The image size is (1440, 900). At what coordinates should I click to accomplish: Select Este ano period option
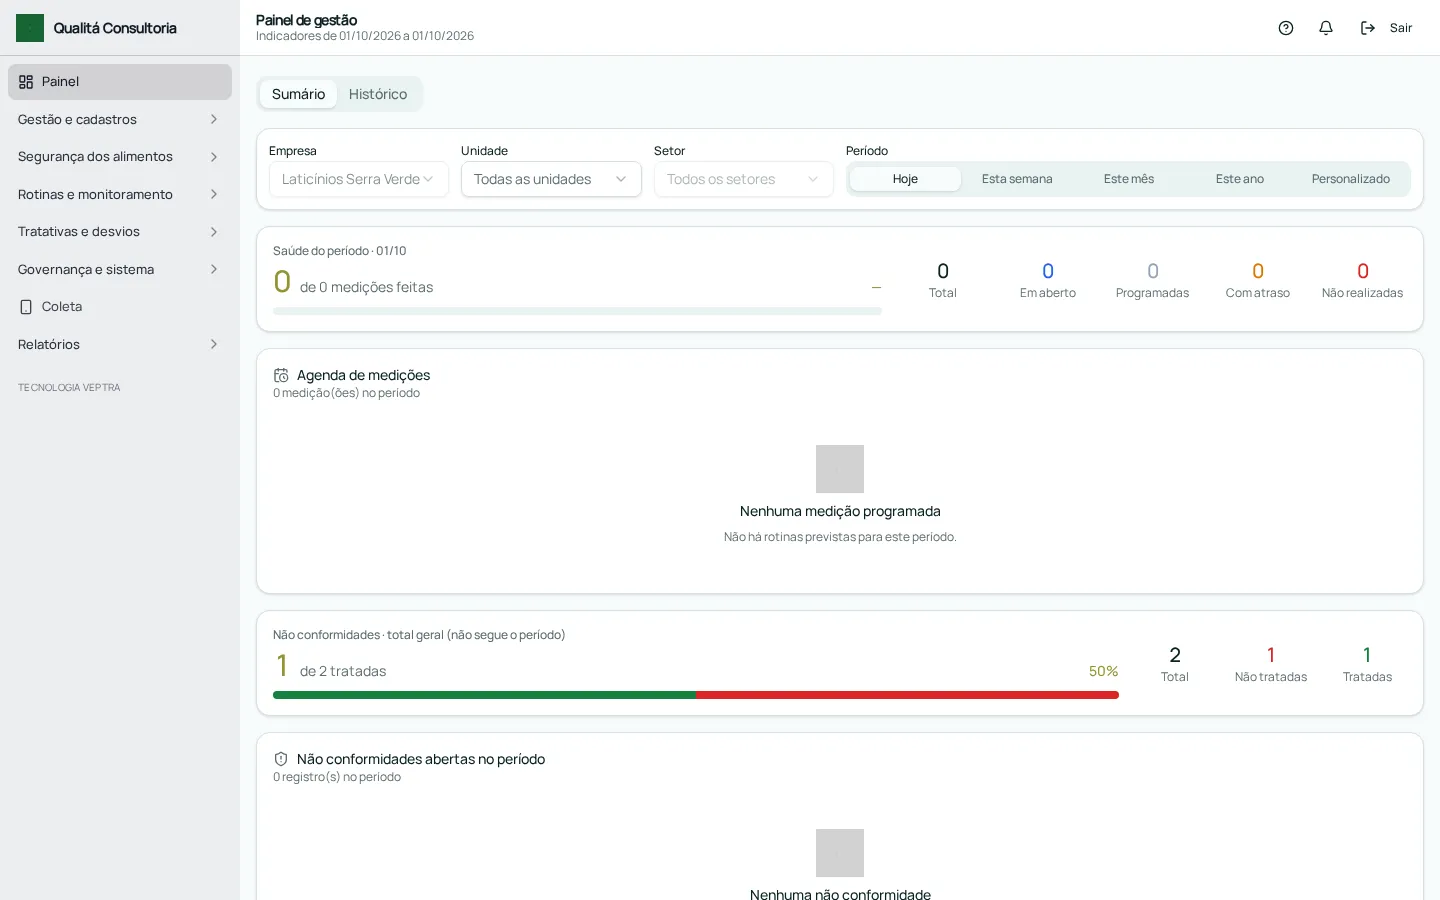1240,179
